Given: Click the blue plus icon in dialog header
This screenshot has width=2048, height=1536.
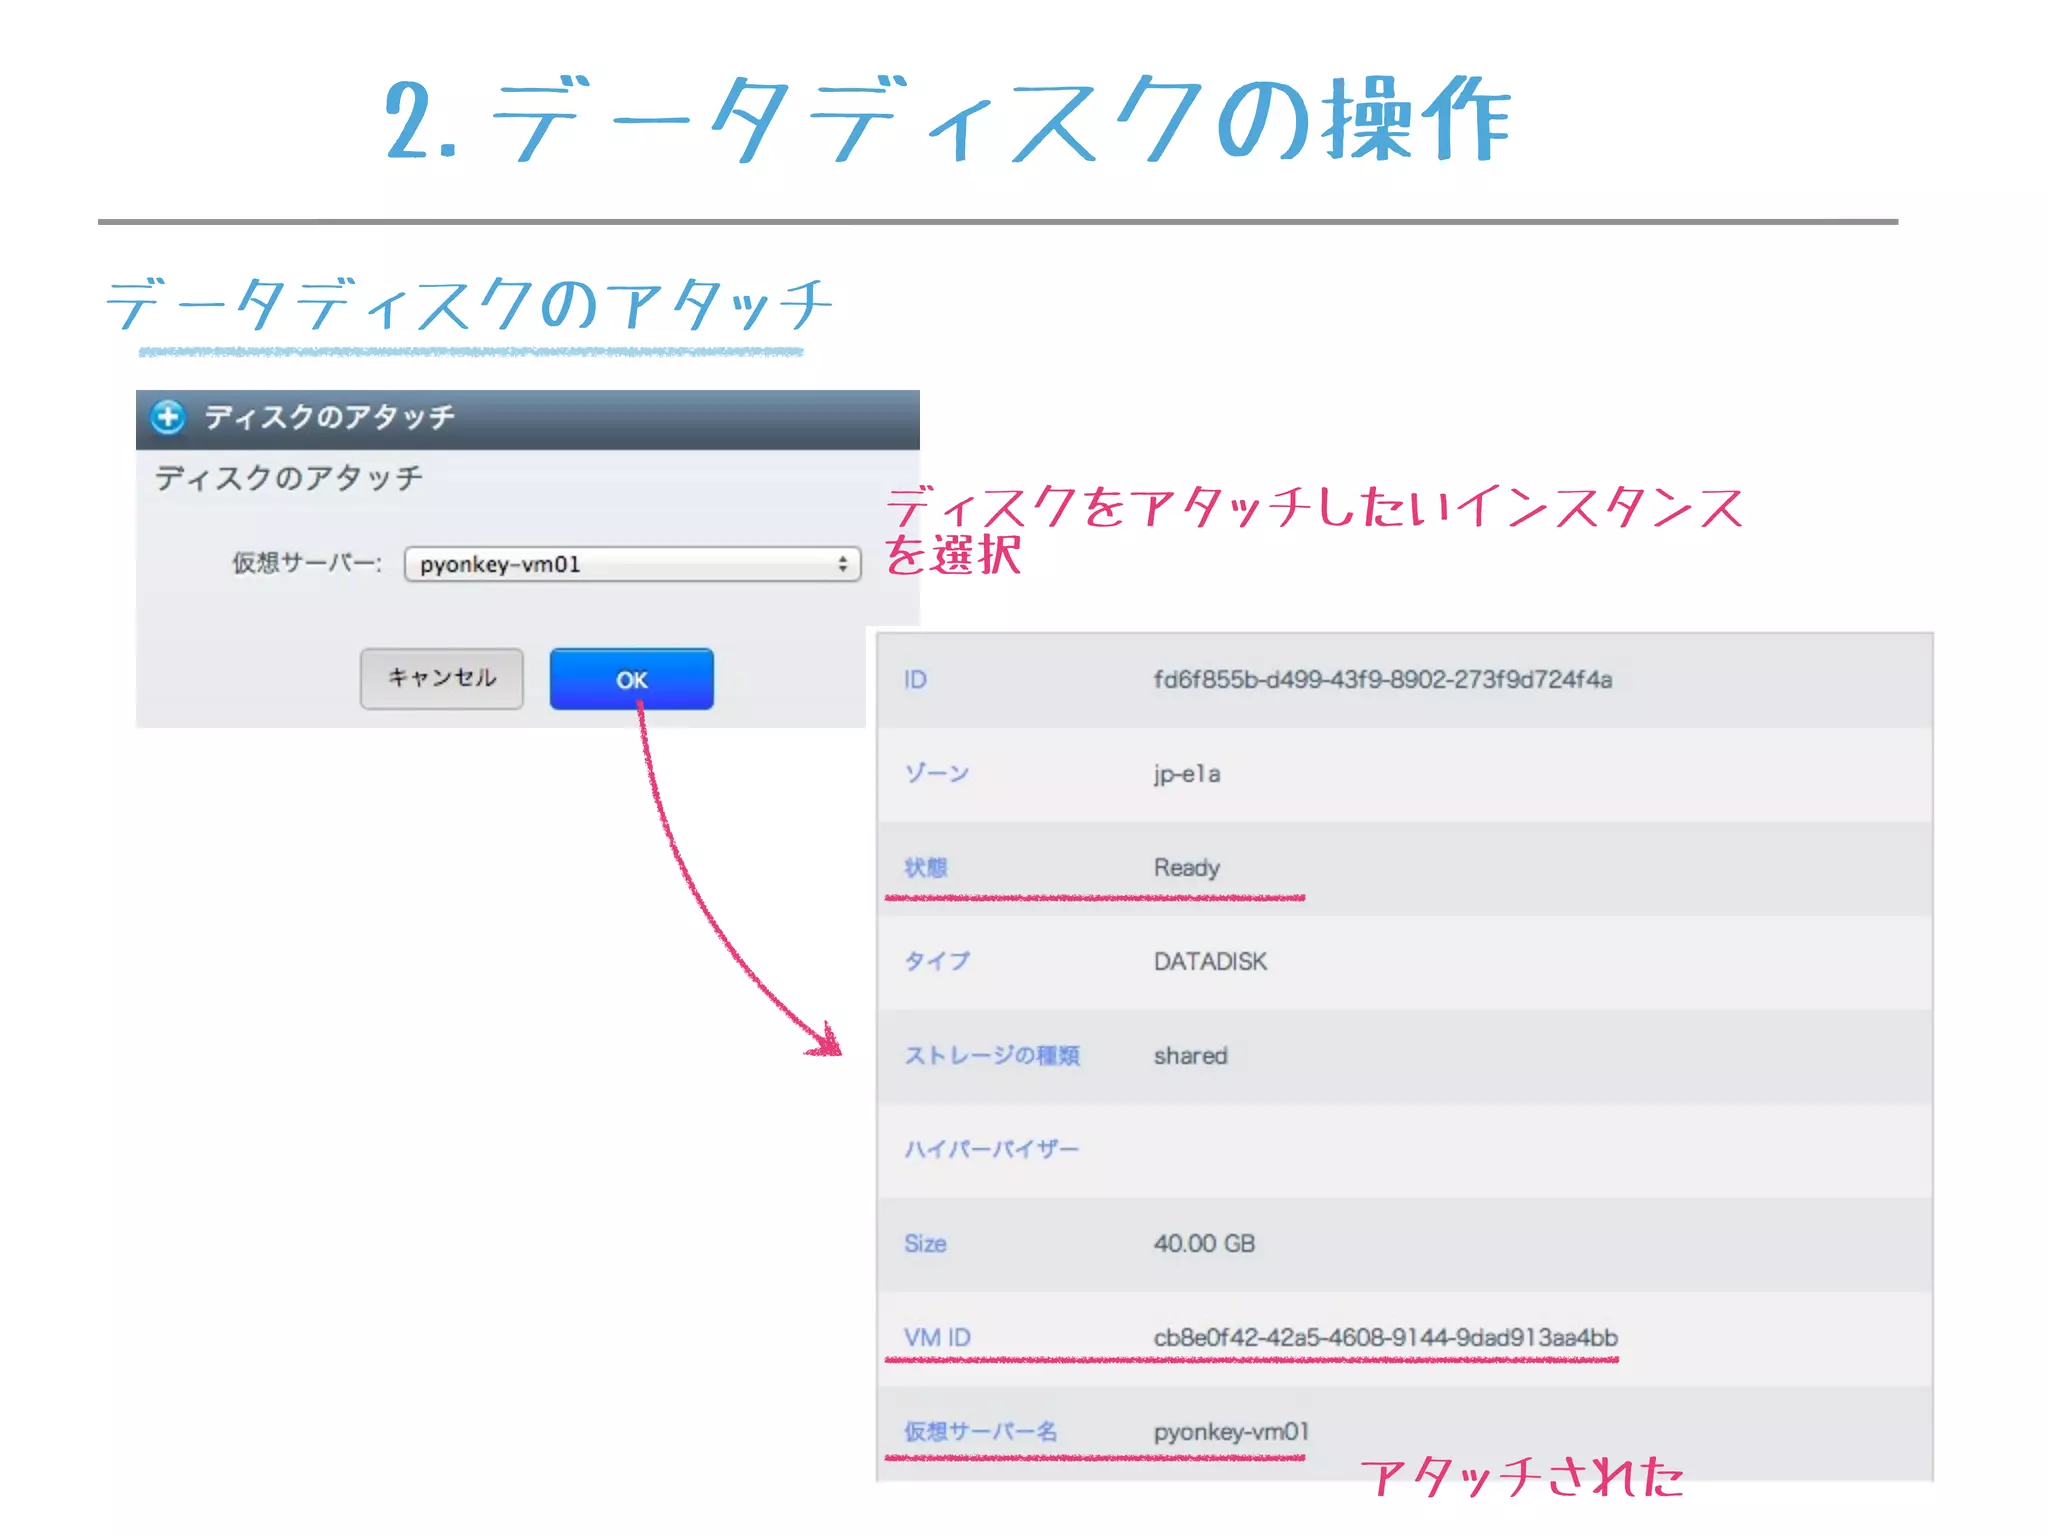Looking at the screenshot, I should click(168, 417).
